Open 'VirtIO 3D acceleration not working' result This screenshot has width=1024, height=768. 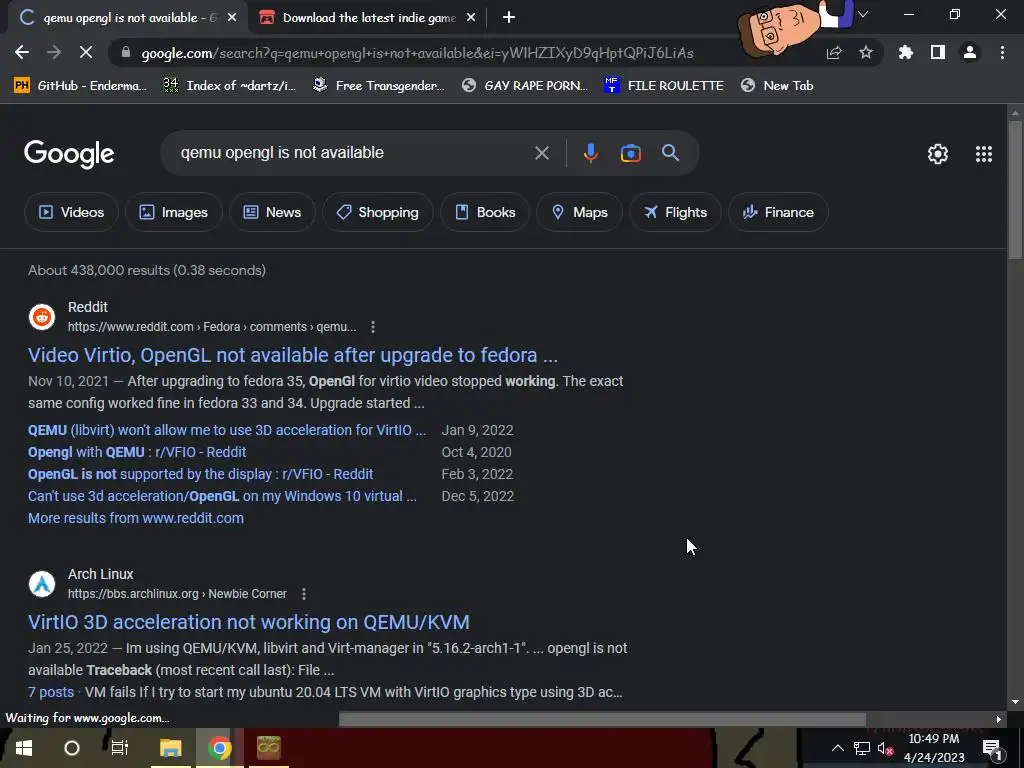click(249, 622)
